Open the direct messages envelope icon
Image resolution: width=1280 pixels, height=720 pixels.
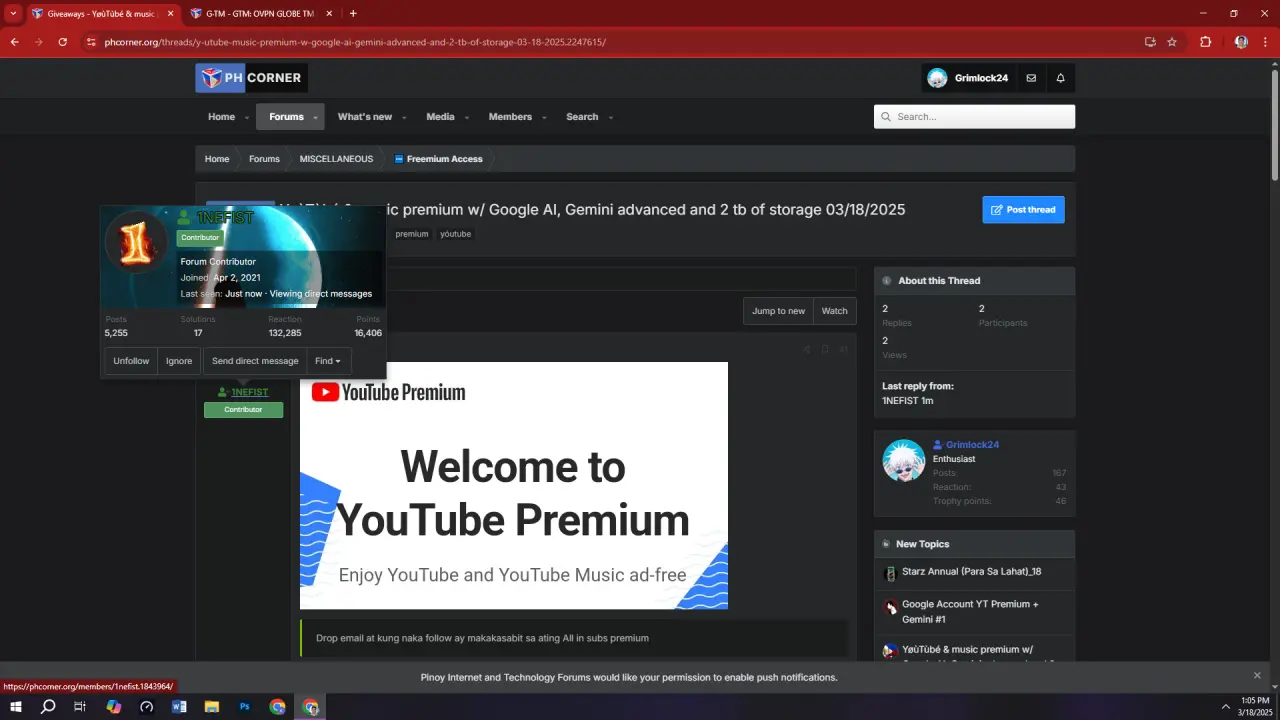pos(1031,78)
